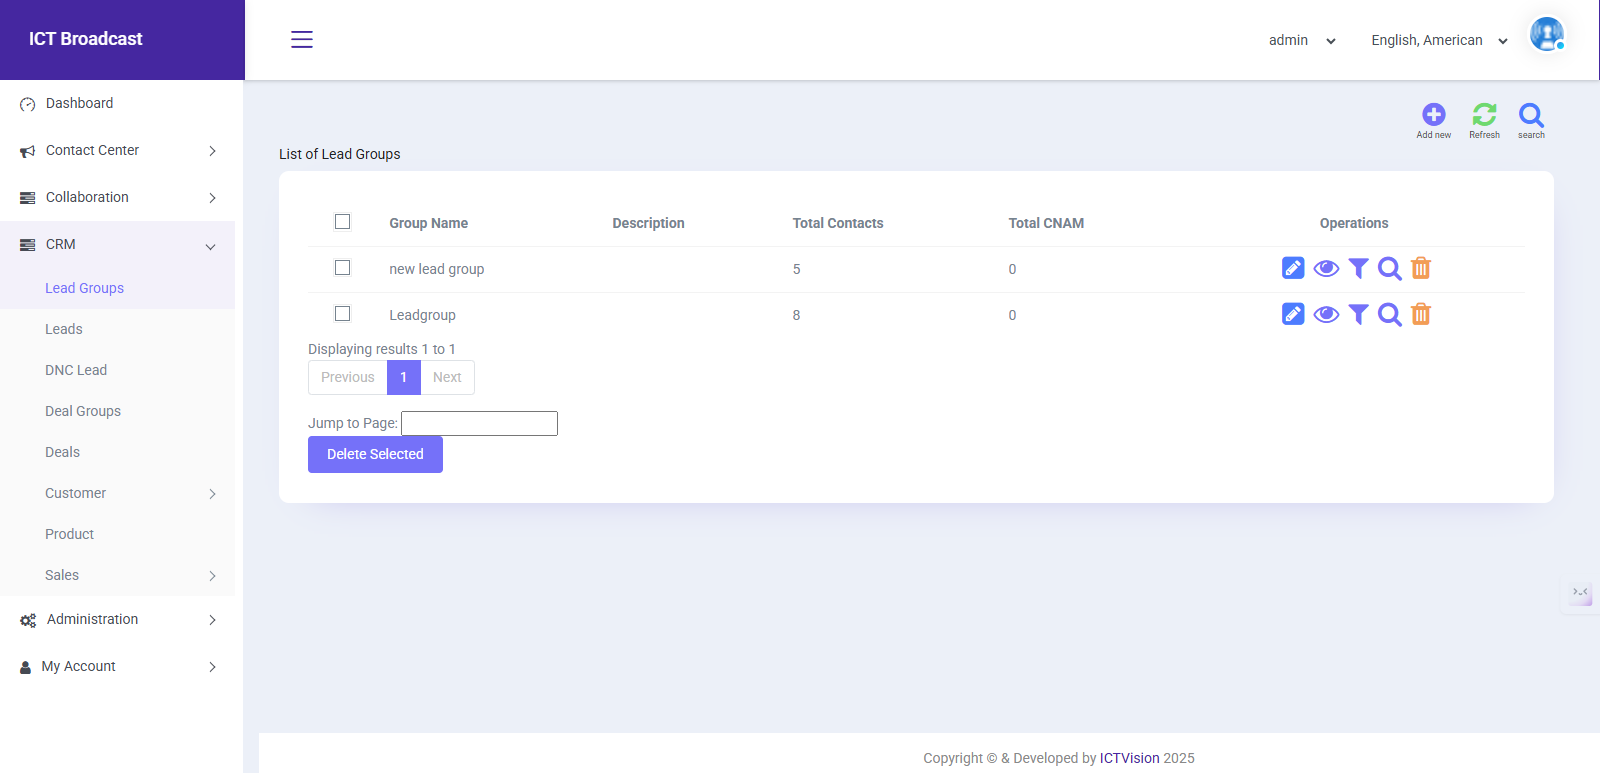
Task: Delete the 'new lead group' row
Action: click(x=1421, y=268)
